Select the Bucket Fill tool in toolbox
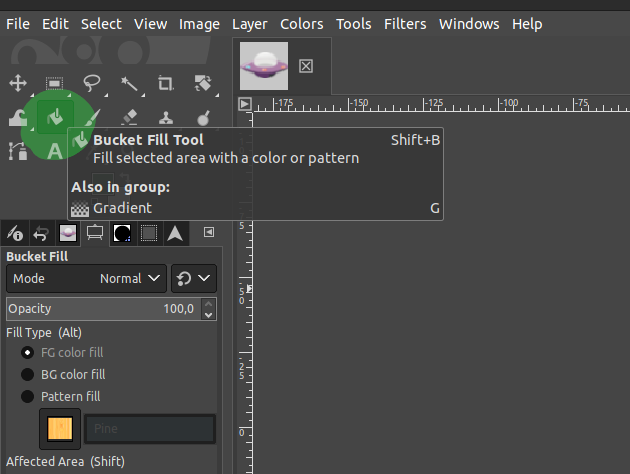Screen dimensions: 630x474 coord(55,117)
